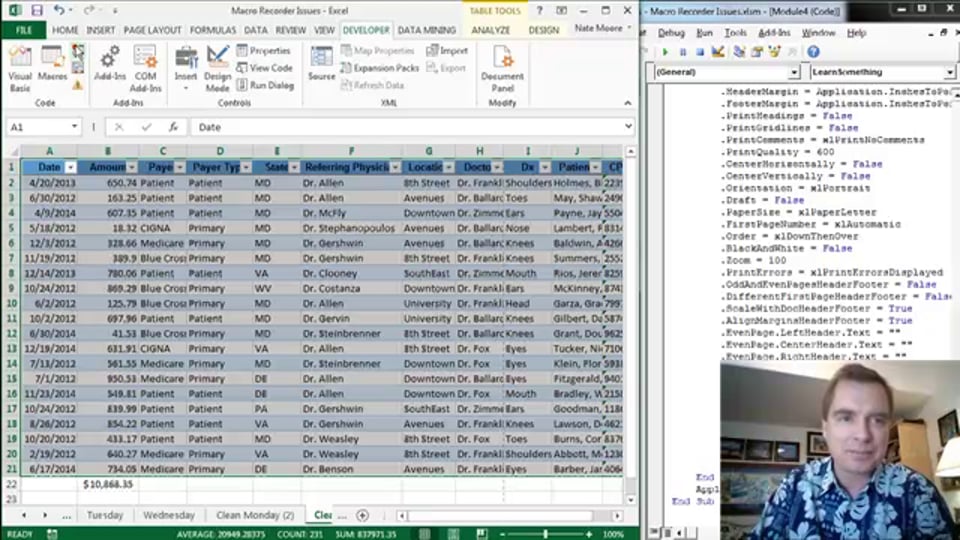Undo last action in Quick Access toolbar

click(x=59, y=10)
